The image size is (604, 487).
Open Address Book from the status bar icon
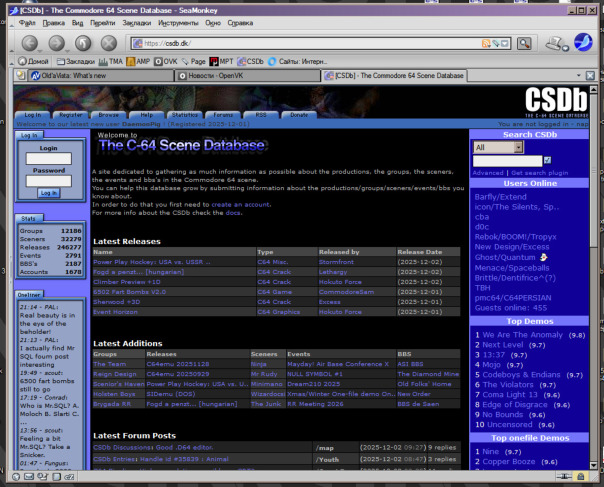click(56, 477)
